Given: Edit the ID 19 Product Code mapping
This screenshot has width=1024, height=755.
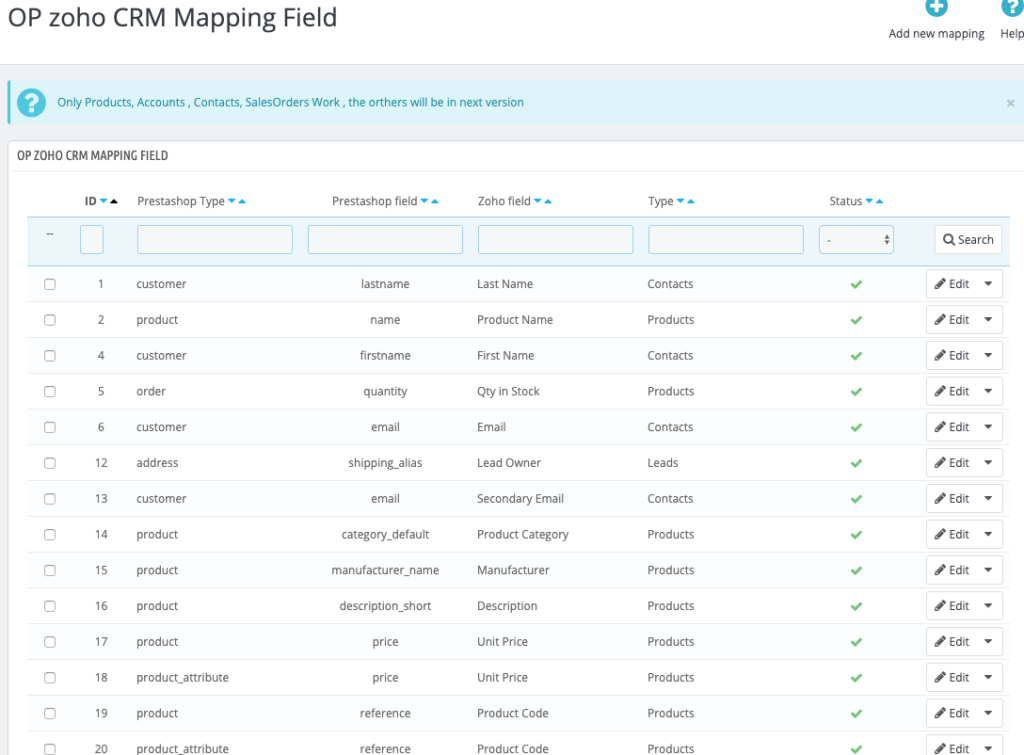Looking at the screenshot, I should tap(952, 714).
